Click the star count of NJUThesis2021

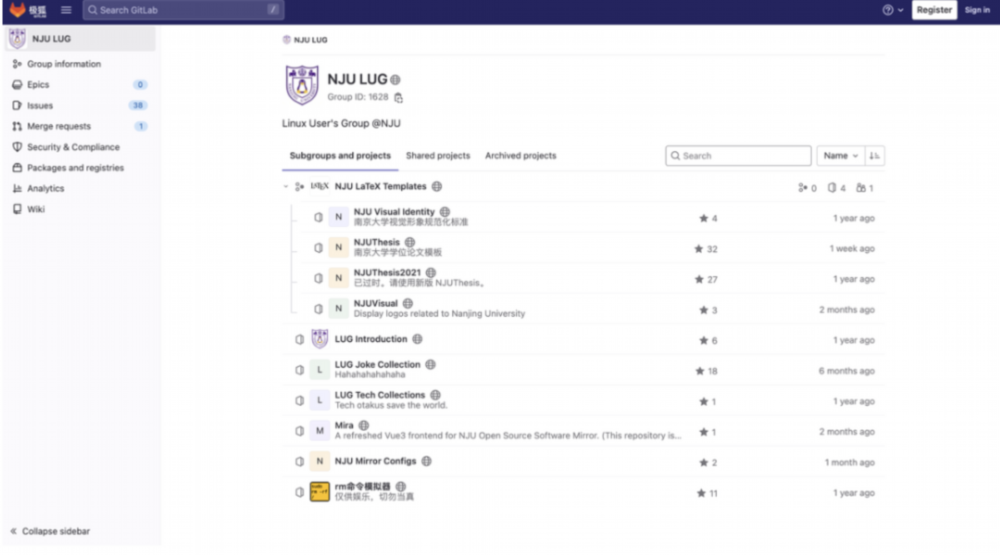[x=706, y=279]
